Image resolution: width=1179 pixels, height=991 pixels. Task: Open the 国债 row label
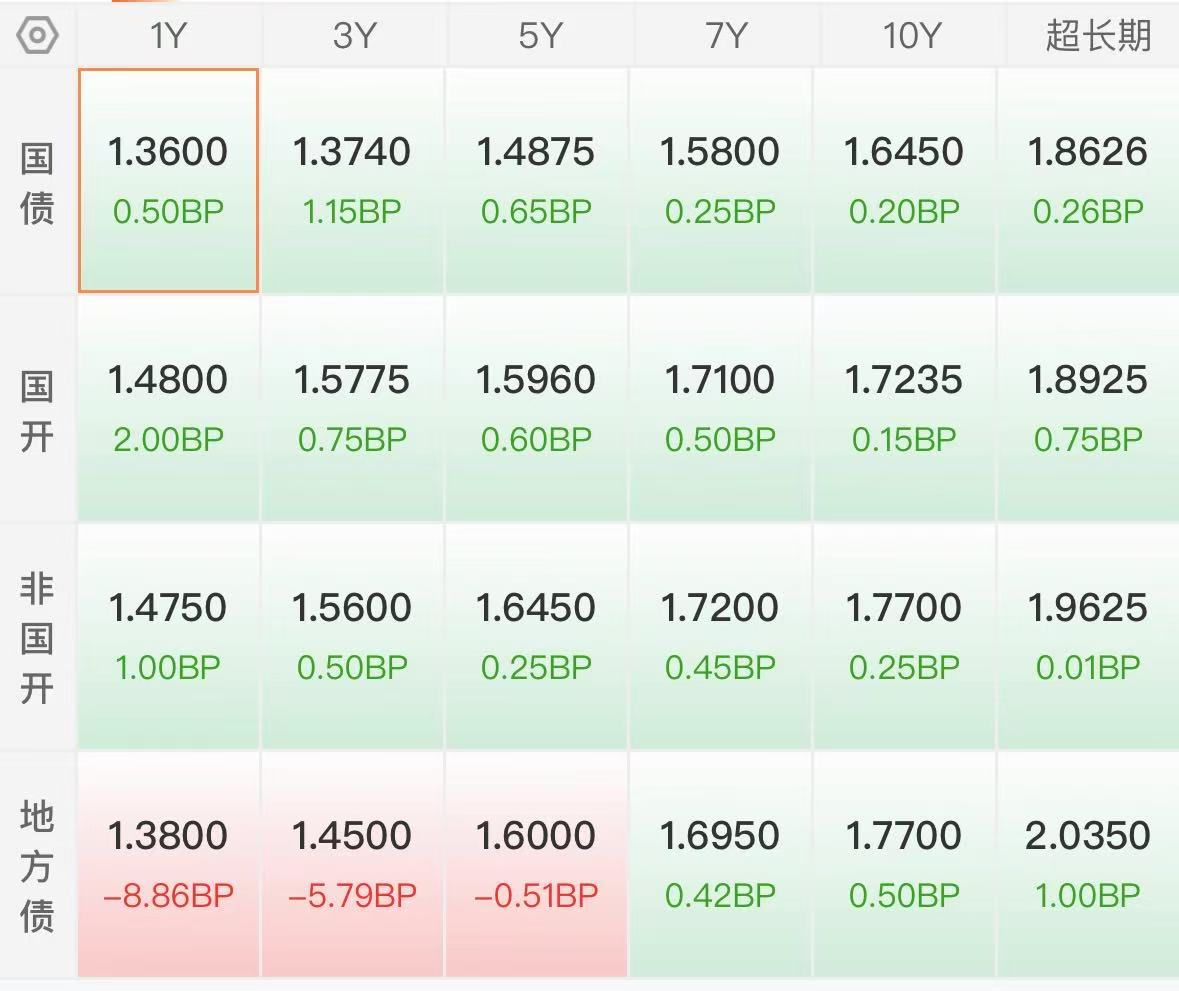click(x=37, y=183)
